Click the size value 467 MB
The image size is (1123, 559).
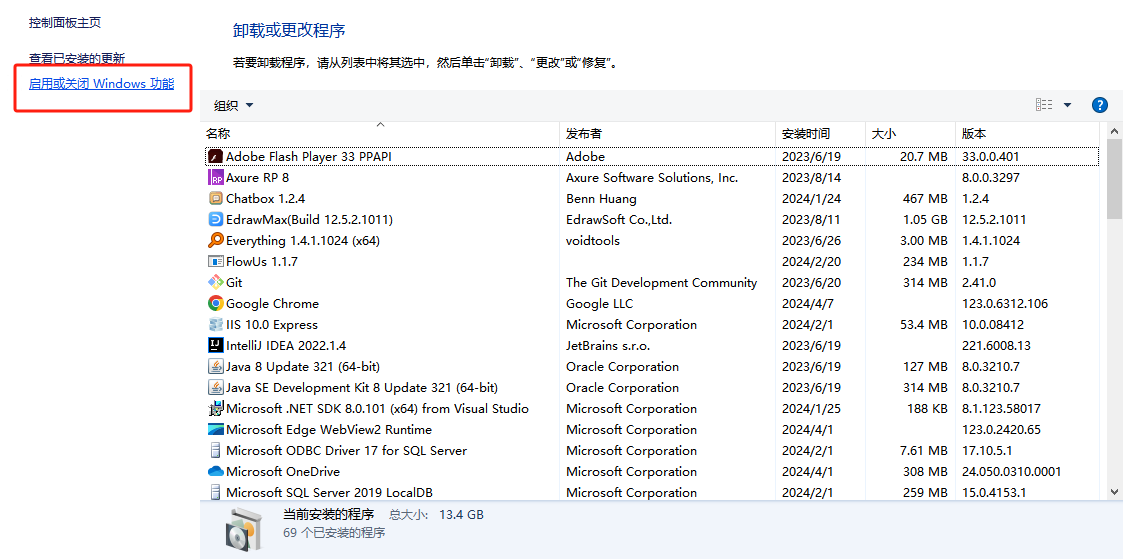(x=925, y=198)
